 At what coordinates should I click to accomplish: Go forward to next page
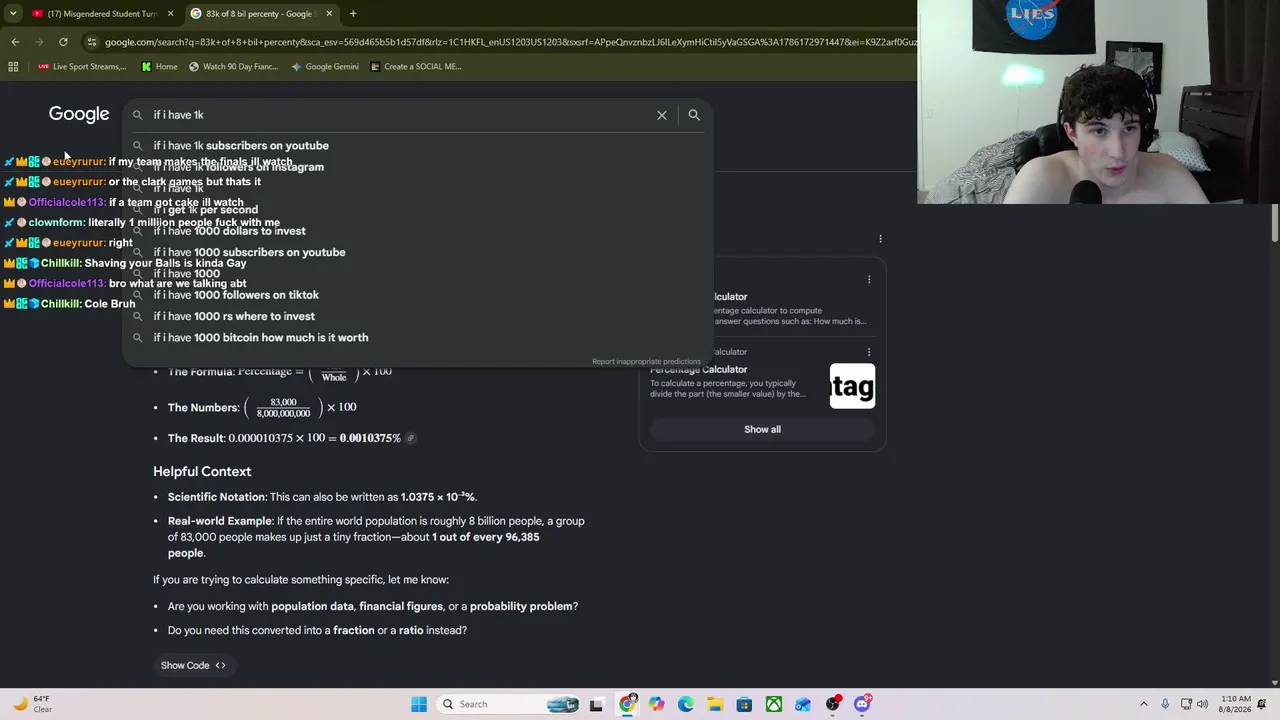tap(39, 42)
